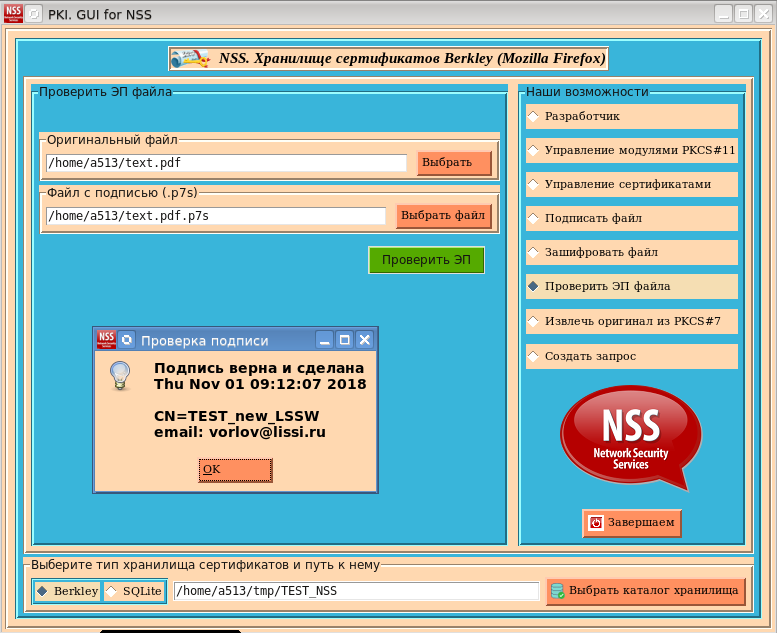This screenshot has width=777, height=633.
Task: Click the NSS Network Security Services logo
Action: click(631, 438)
